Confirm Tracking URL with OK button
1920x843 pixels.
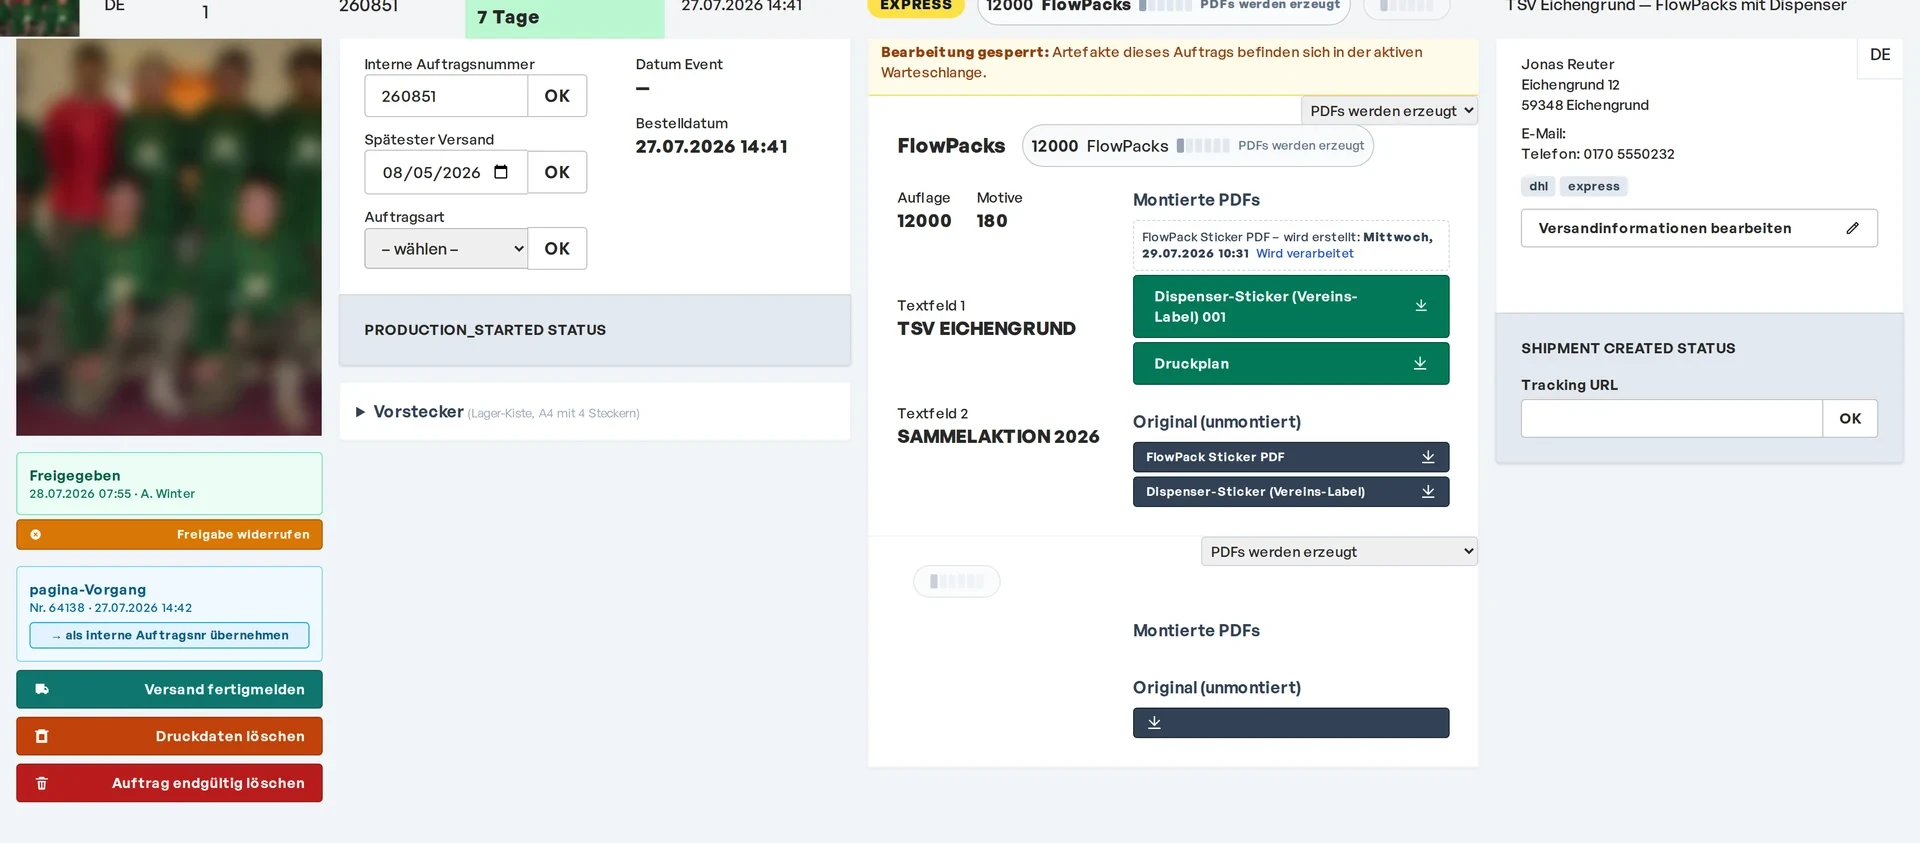[1850, 419]
